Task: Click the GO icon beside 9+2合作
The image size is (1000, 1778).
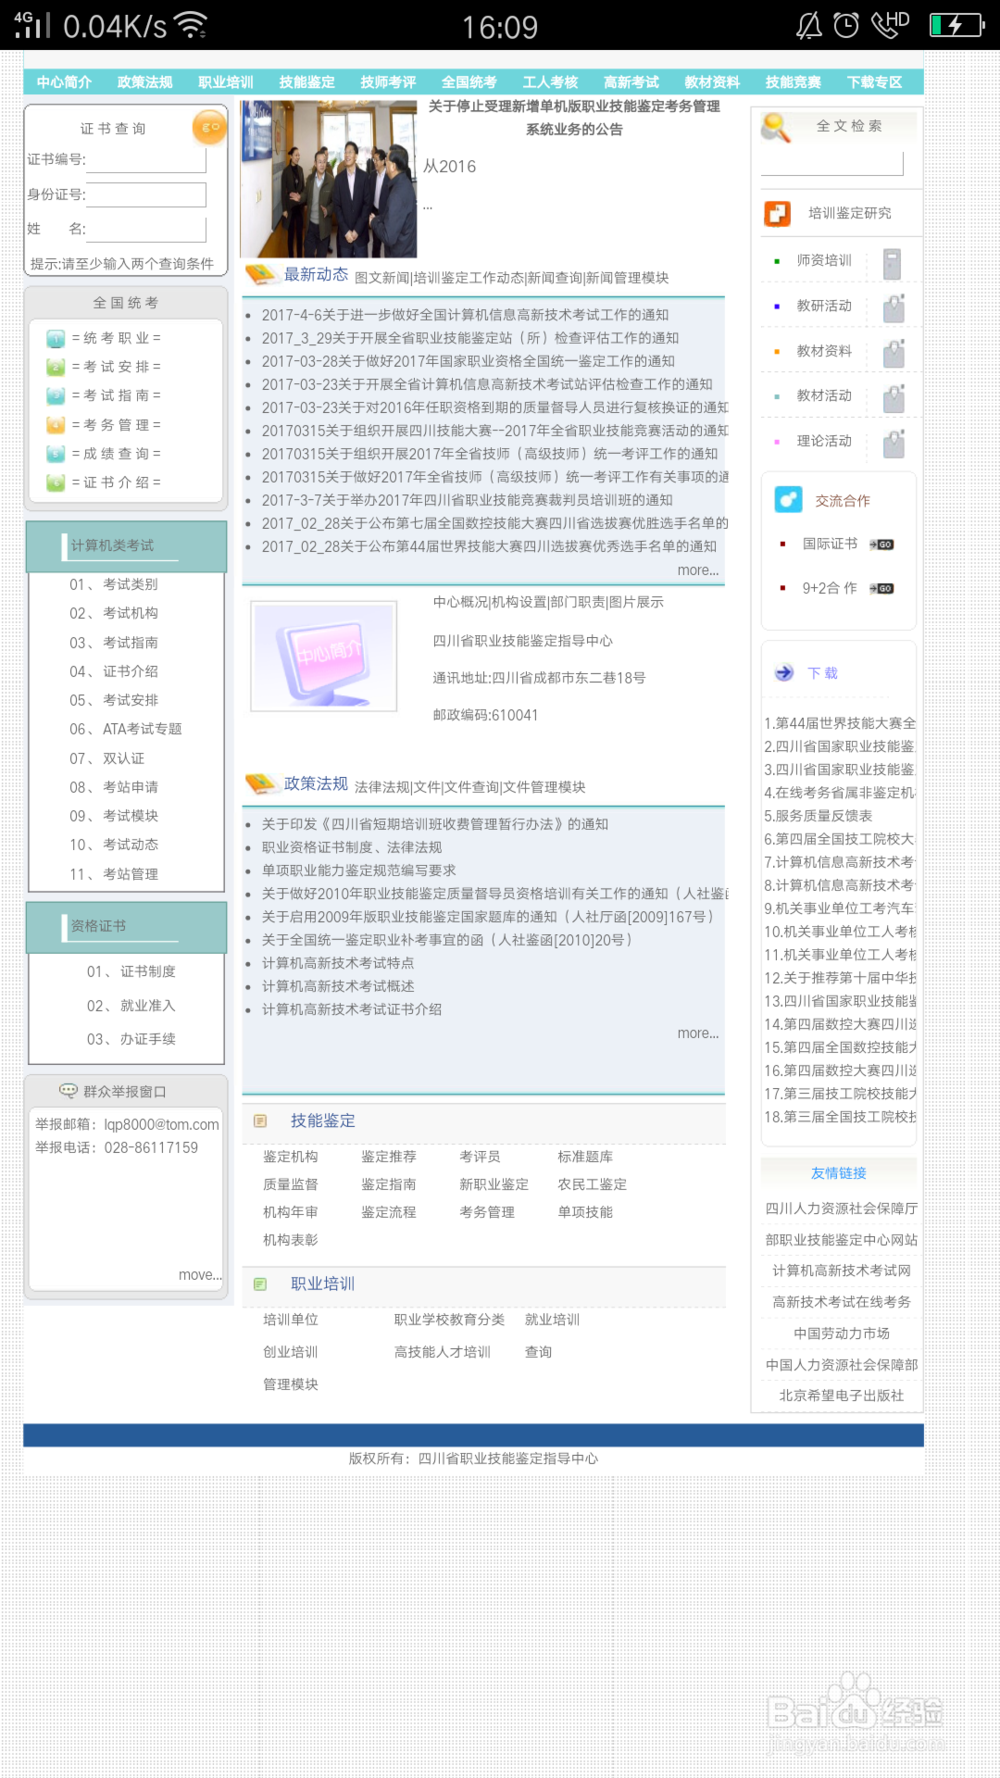Action: 881,588
